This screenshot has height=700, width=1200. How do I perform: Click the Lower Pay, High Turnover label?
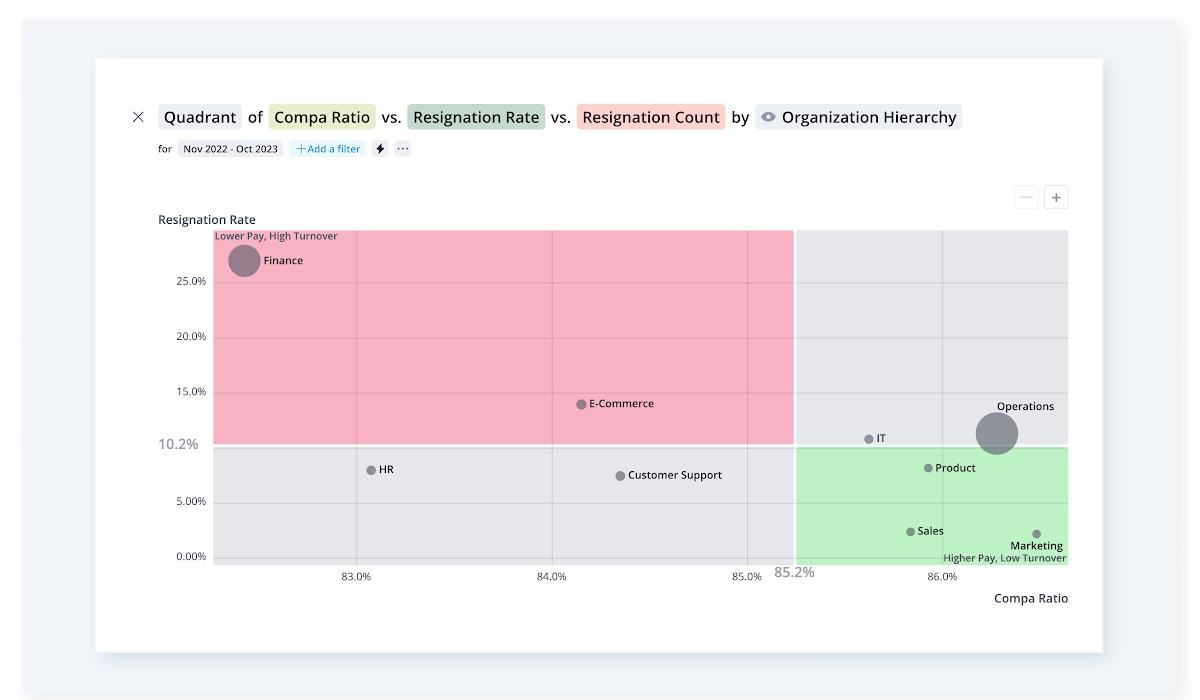(x=276, y=236)
